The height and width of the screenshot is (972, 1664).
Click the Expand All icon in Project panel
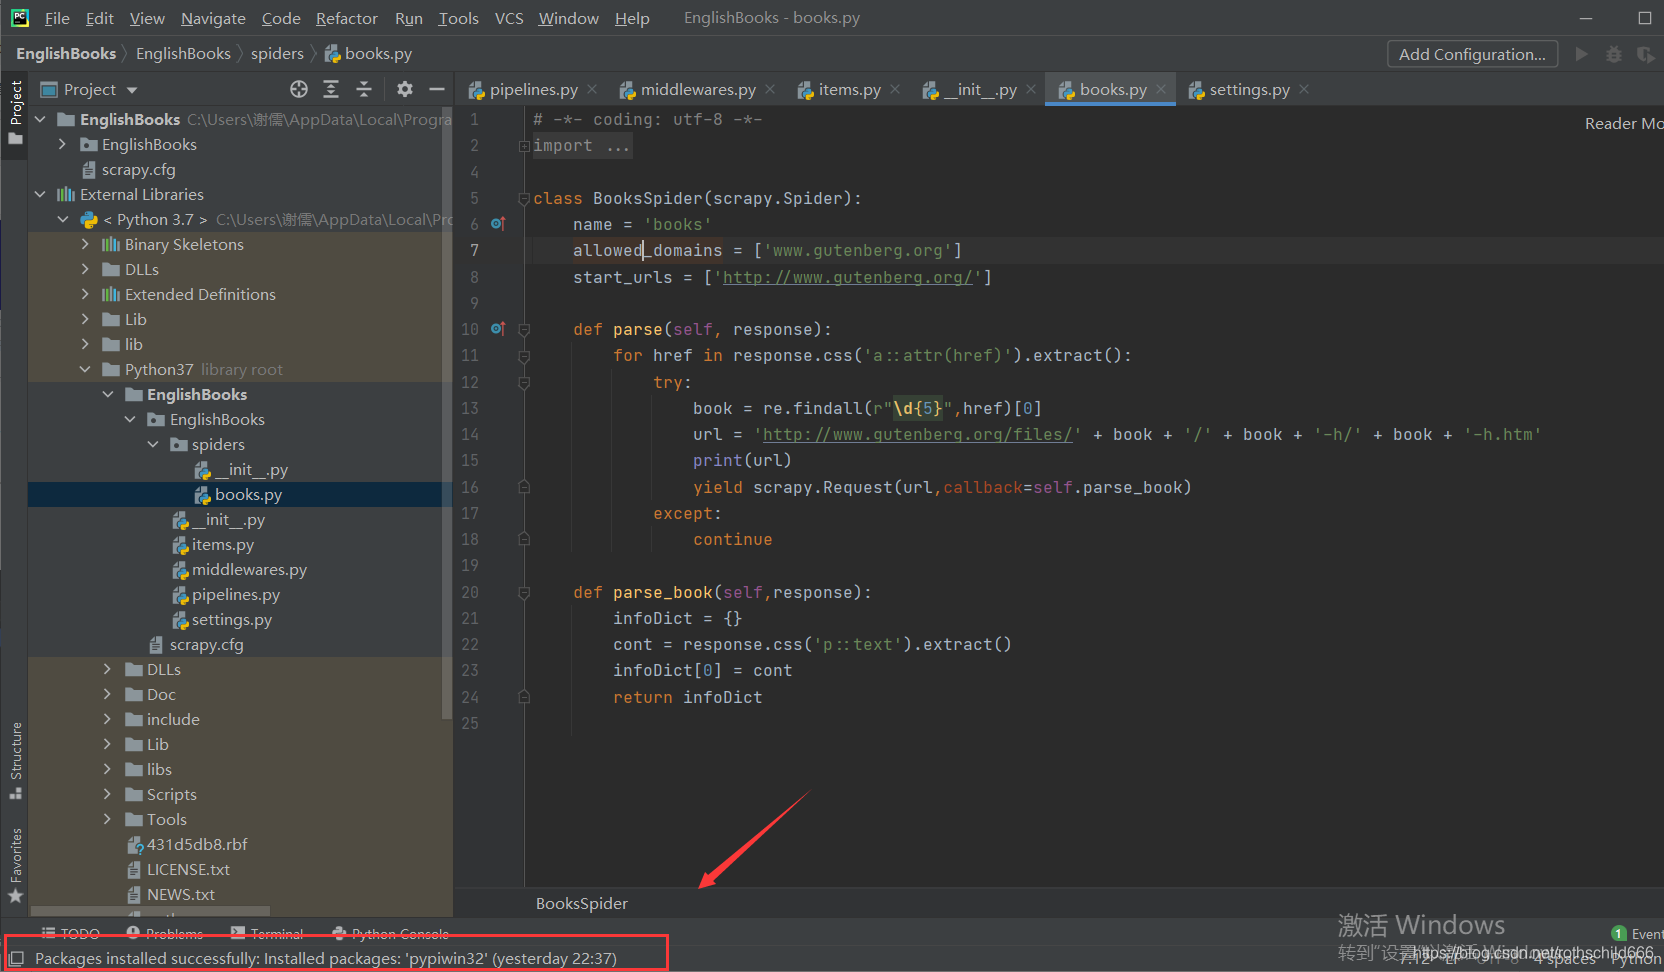[331, 90]
